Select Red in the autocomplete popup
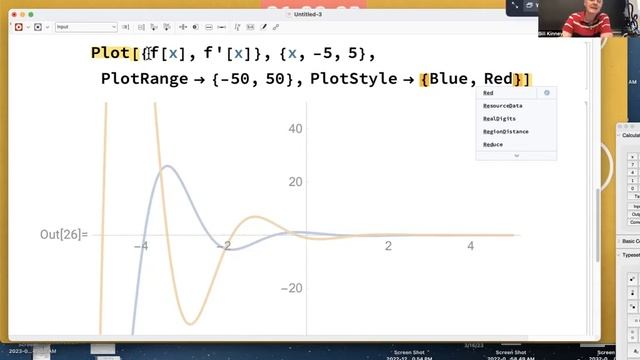This screenshot has width=640, height=360. click(x=506, y=93)
